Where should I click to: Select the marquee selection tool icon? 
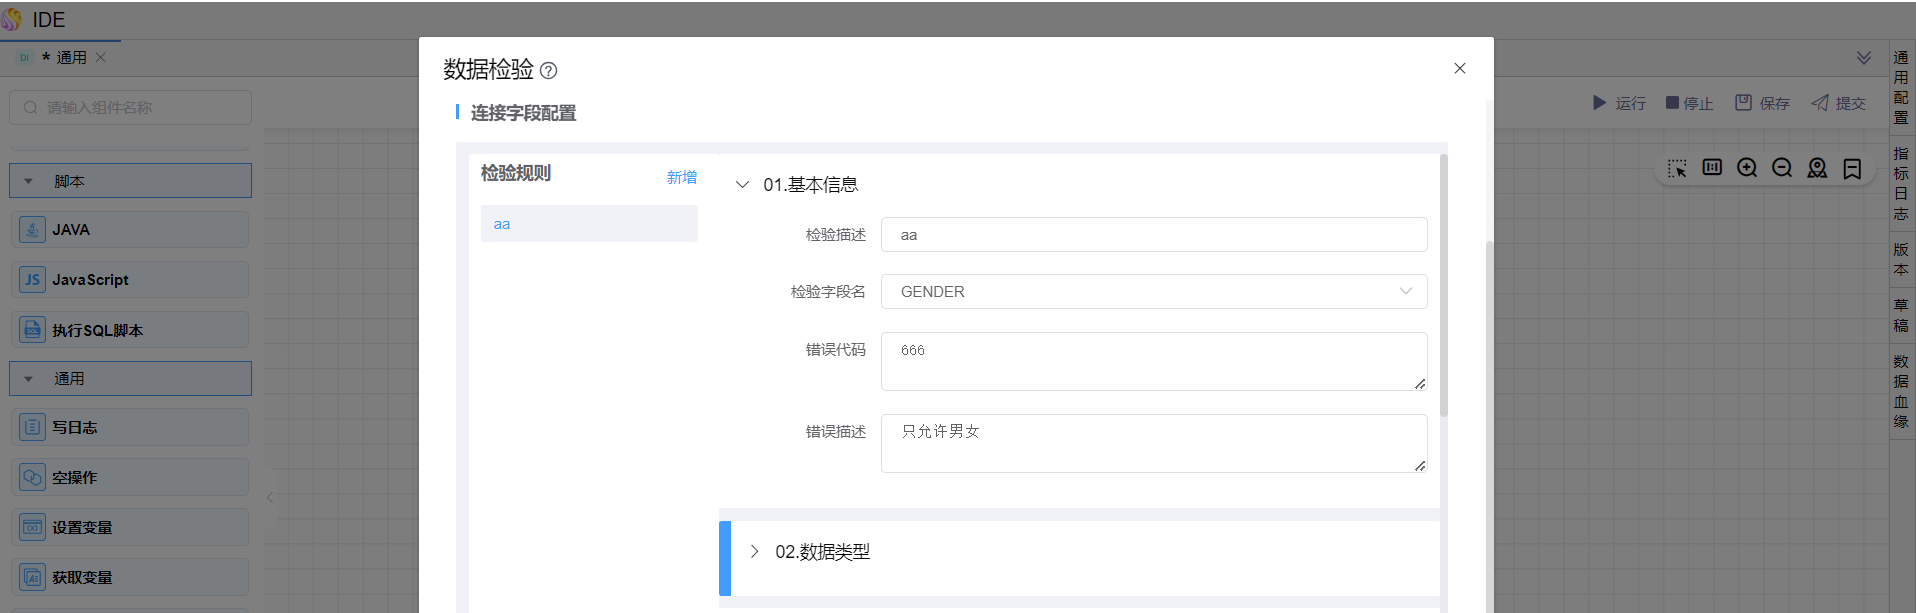tap(1677, 168)
